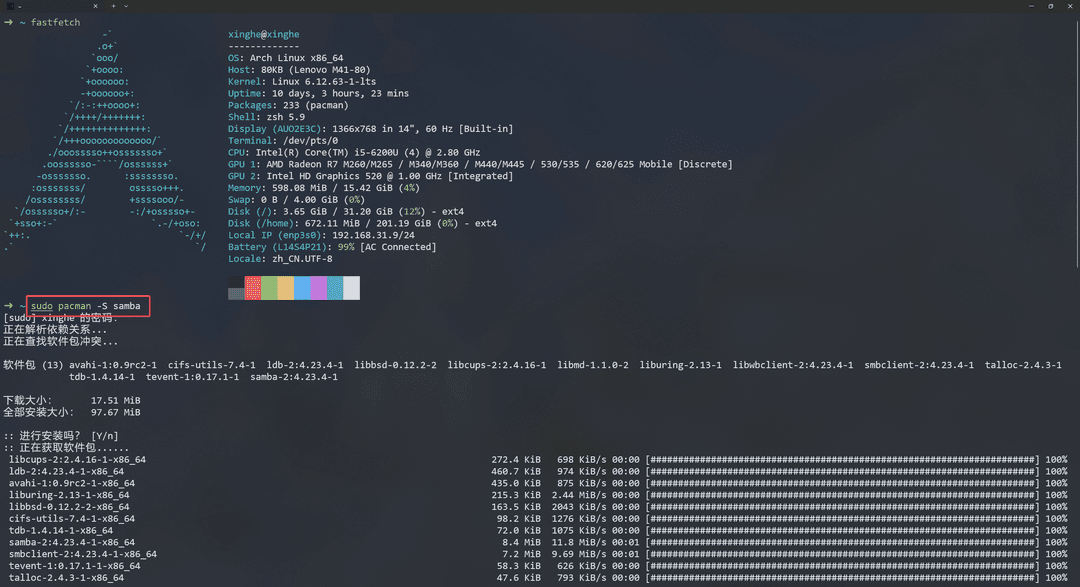The image size is (1080, 587).
Task: Click the green color block in fastfetch palette
Action: tap(269, 288)
